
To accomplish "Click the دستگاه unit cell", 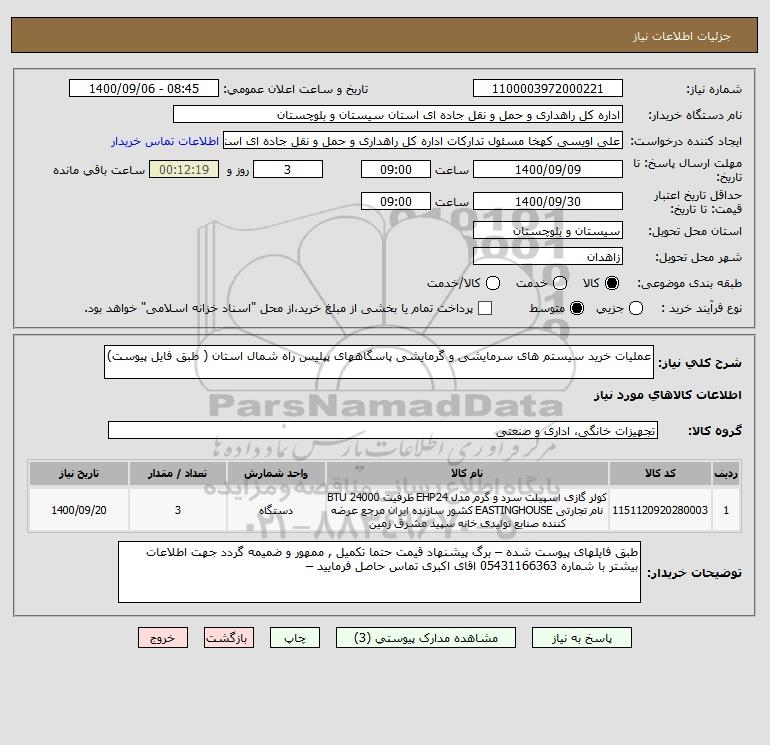I will (x=275, y=510).
